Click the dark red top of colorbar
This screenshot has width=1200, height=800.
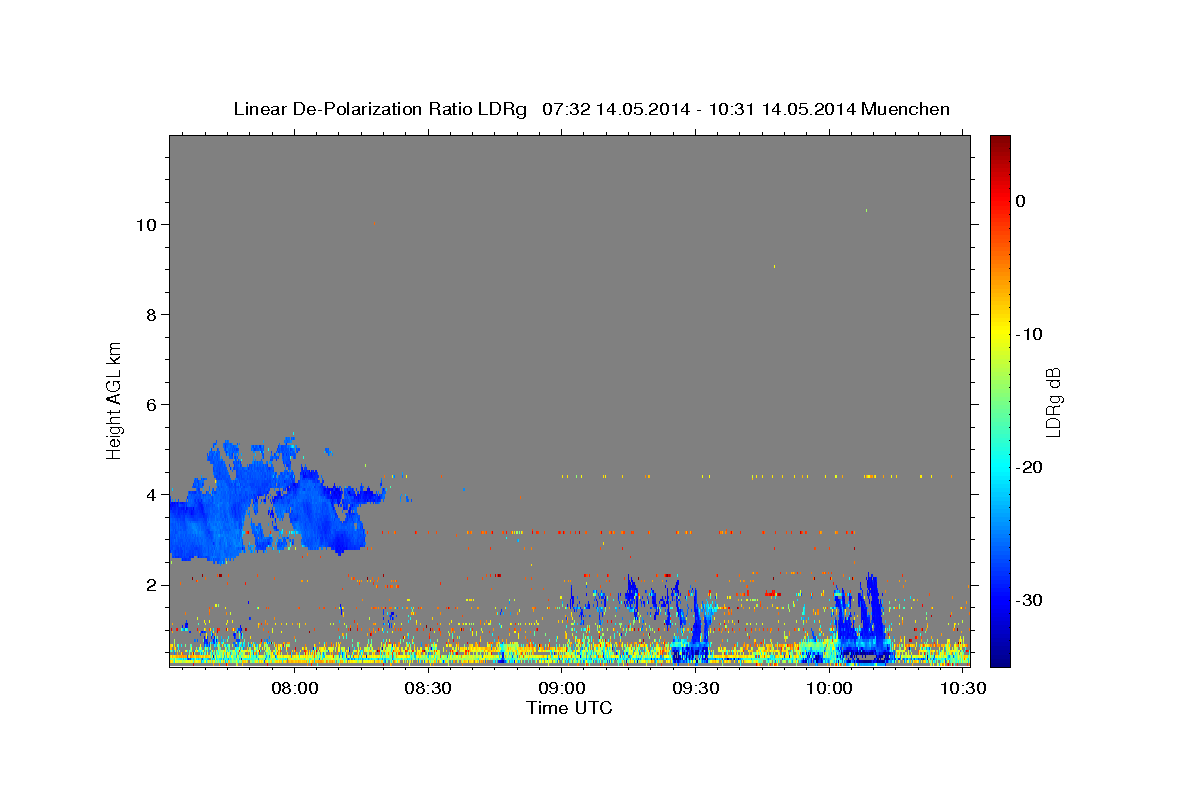coord(1000,145)
